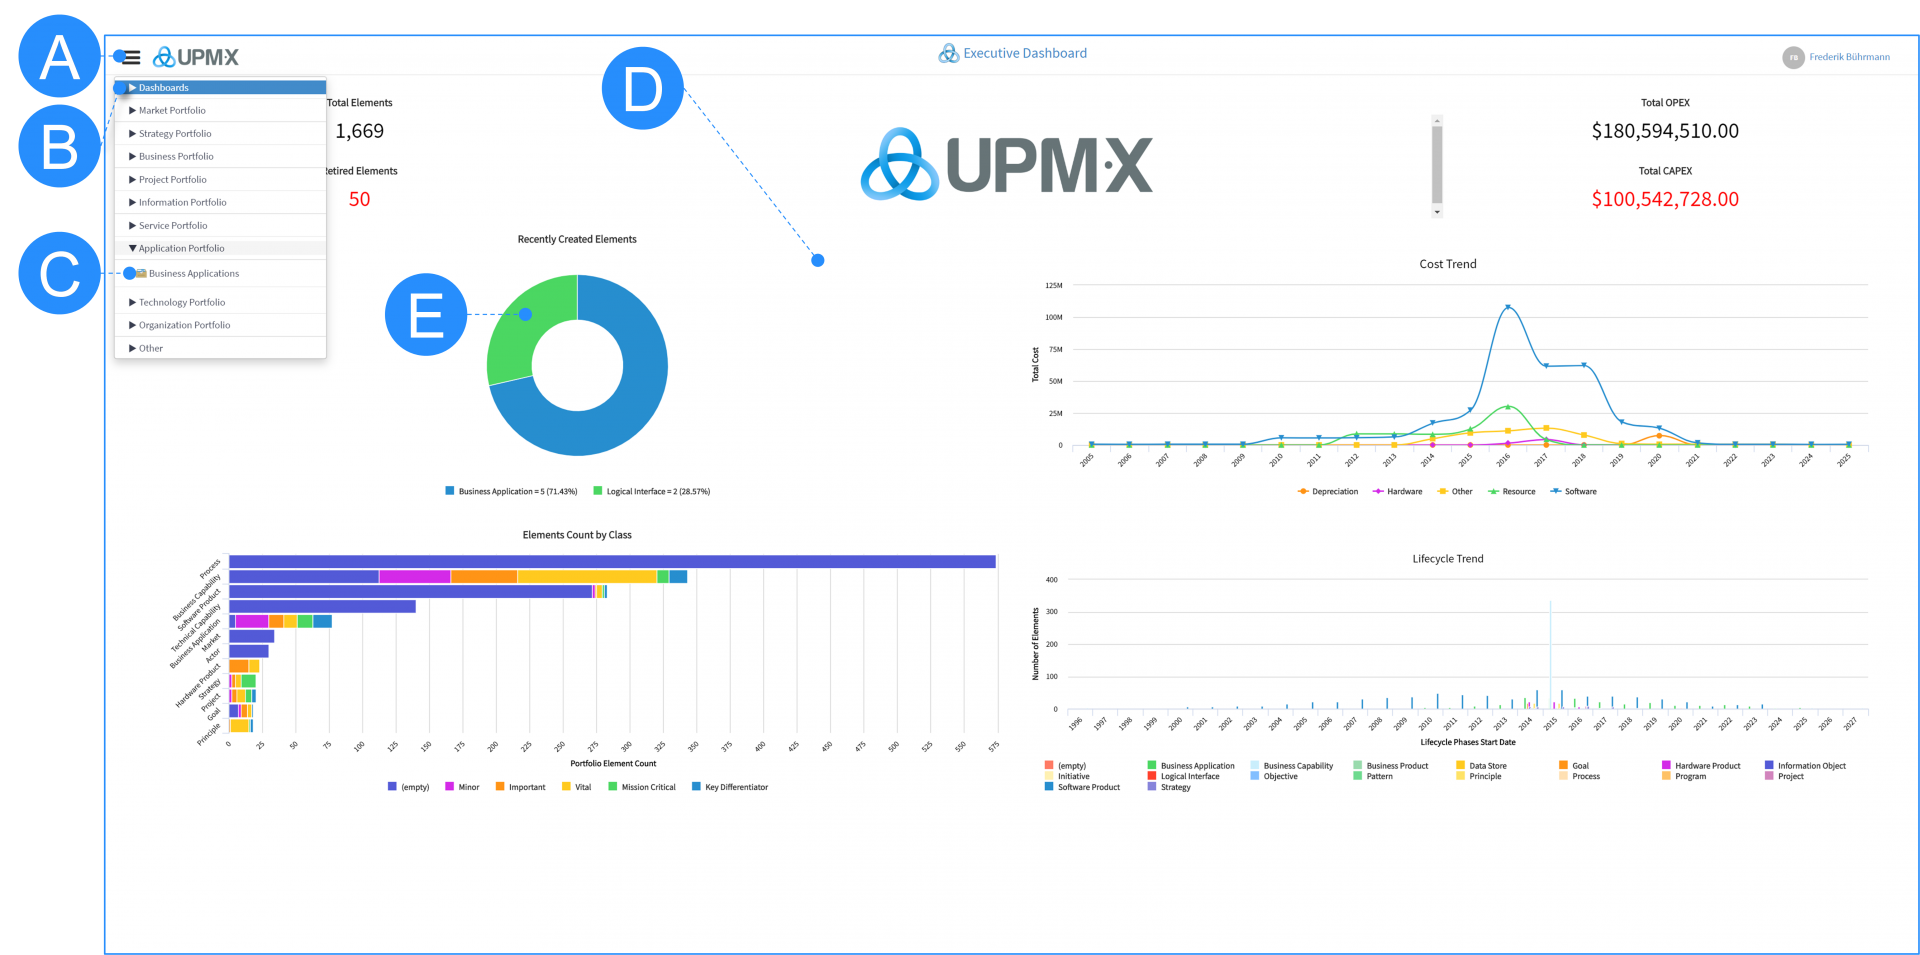Toggle Business Capability in Lifecycle Trend legend
This screenshot has height=955, width=1920.
click(1291, 766)
